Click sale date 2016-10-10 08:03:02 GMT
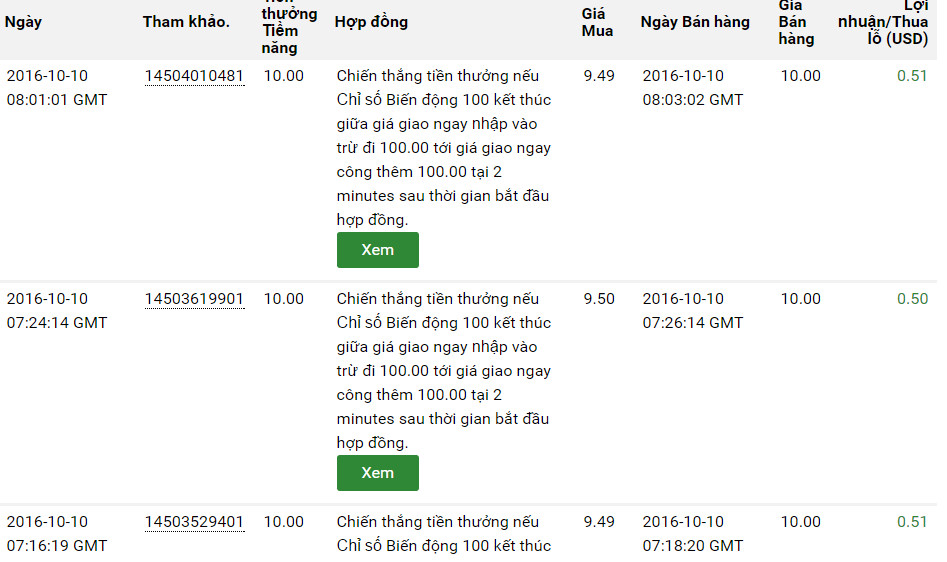The image size is (947, 562). click(x=693, y=88)
